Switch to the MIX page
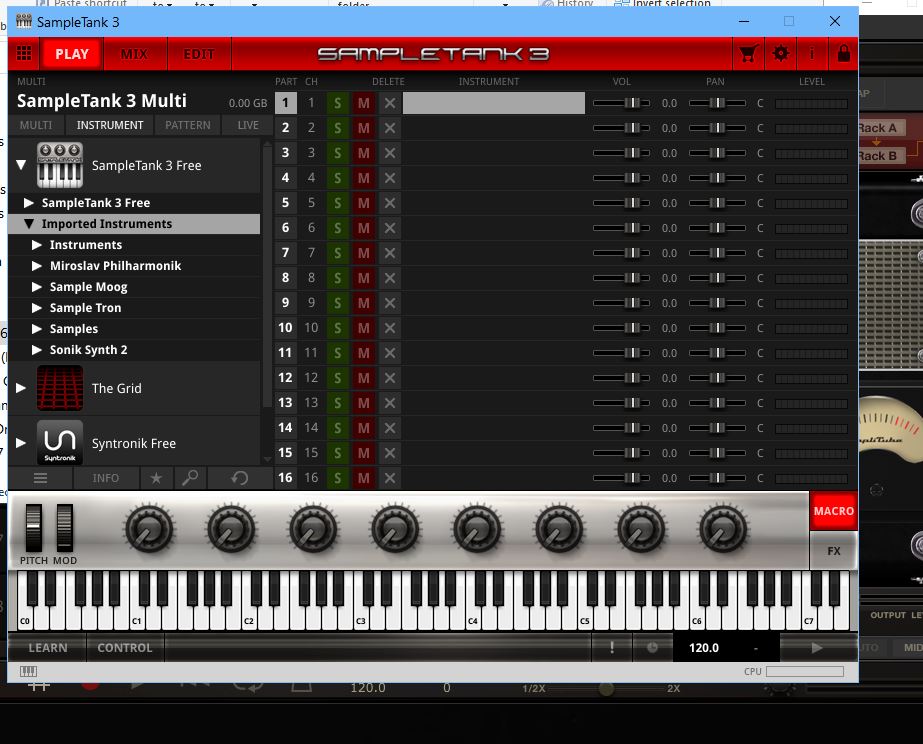The image size is (923, 744). click(134, 54)
